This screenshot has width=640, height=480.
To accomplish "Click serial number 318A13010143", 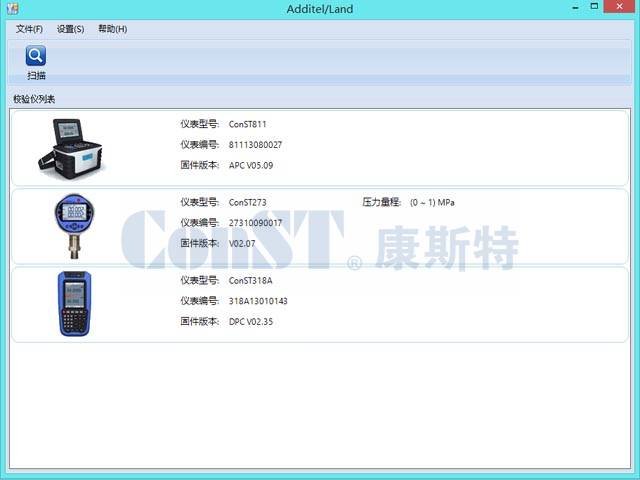I will click(x=258, y=301).
